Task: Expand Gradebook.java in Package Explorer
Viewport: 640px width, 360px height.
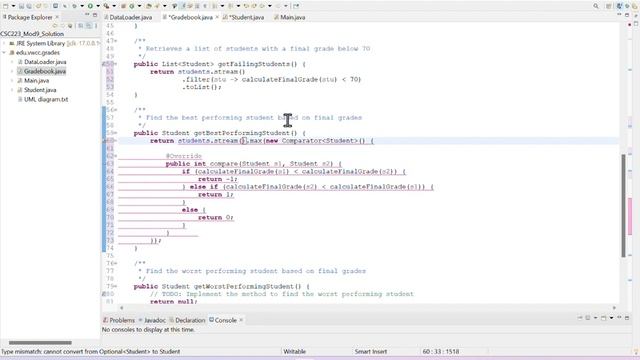Action: 12,71
